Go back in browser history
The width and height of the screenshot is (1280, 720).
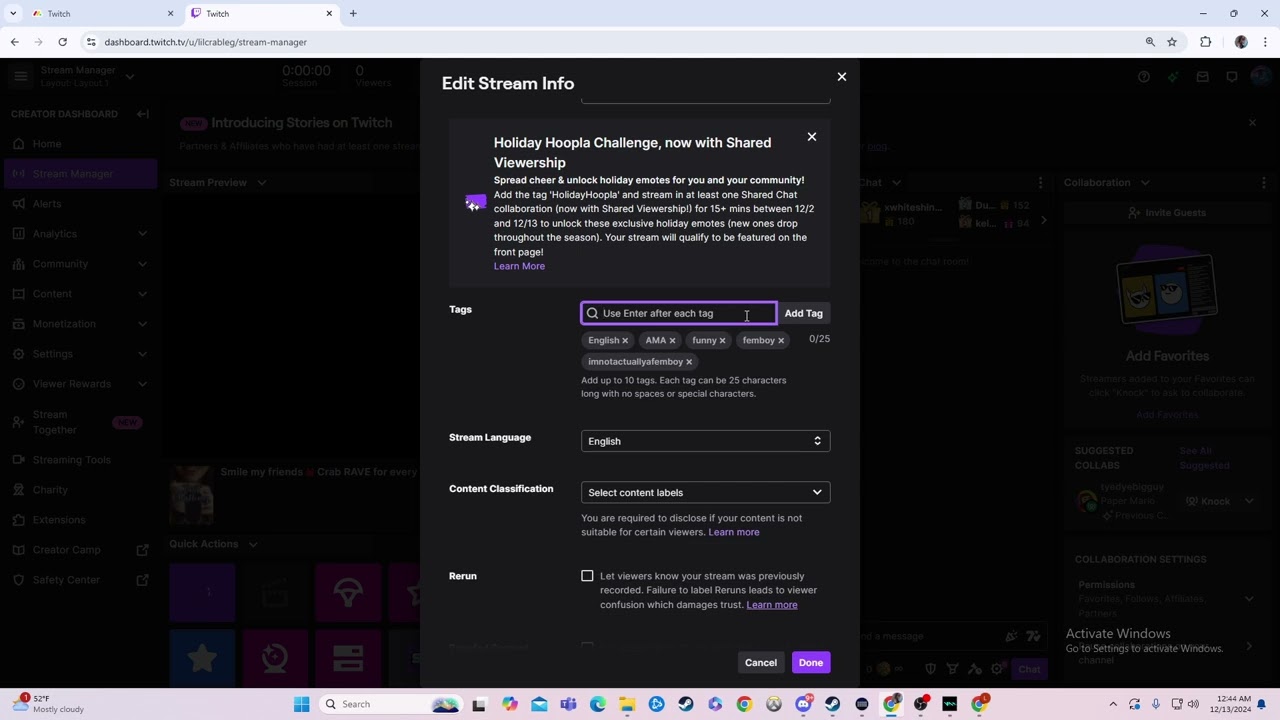coord(15,42)
